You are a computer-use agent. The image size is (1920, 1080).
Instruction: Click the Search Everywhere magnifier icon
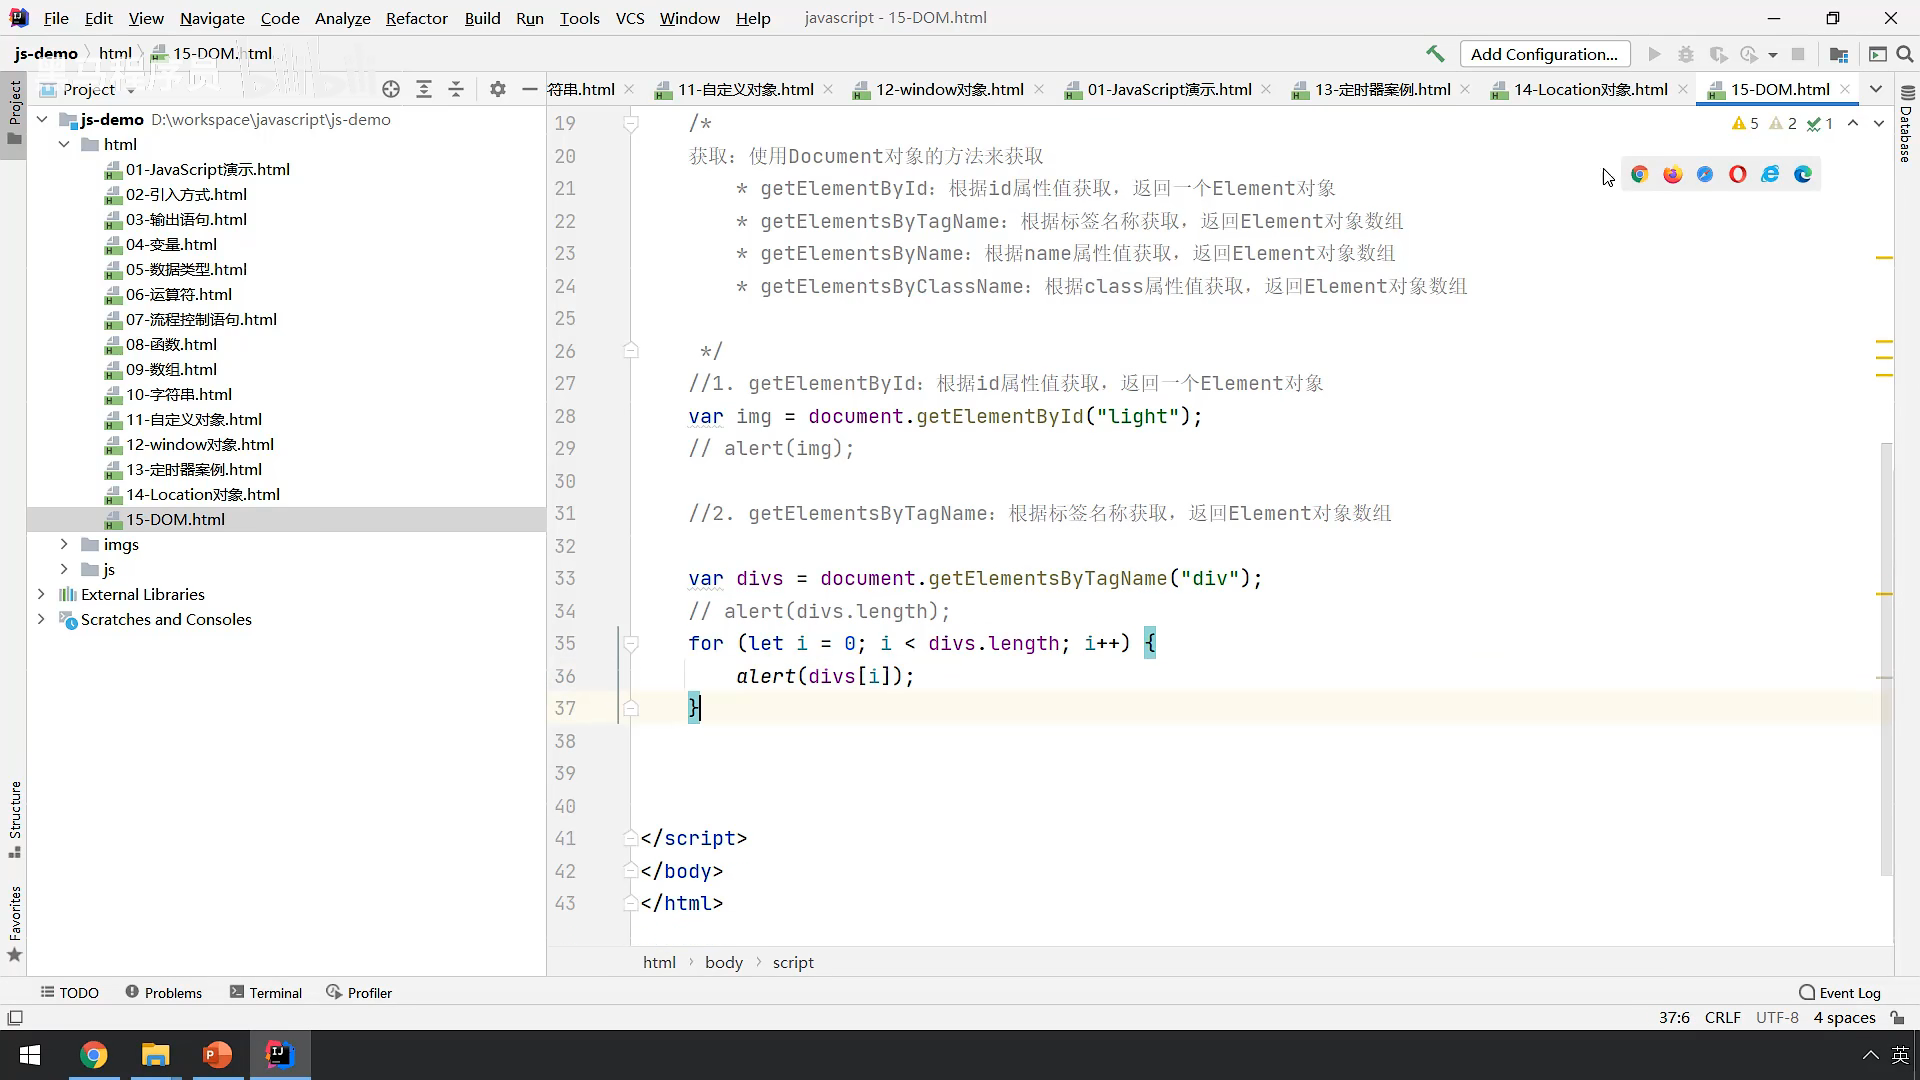tap(1905, 54)
